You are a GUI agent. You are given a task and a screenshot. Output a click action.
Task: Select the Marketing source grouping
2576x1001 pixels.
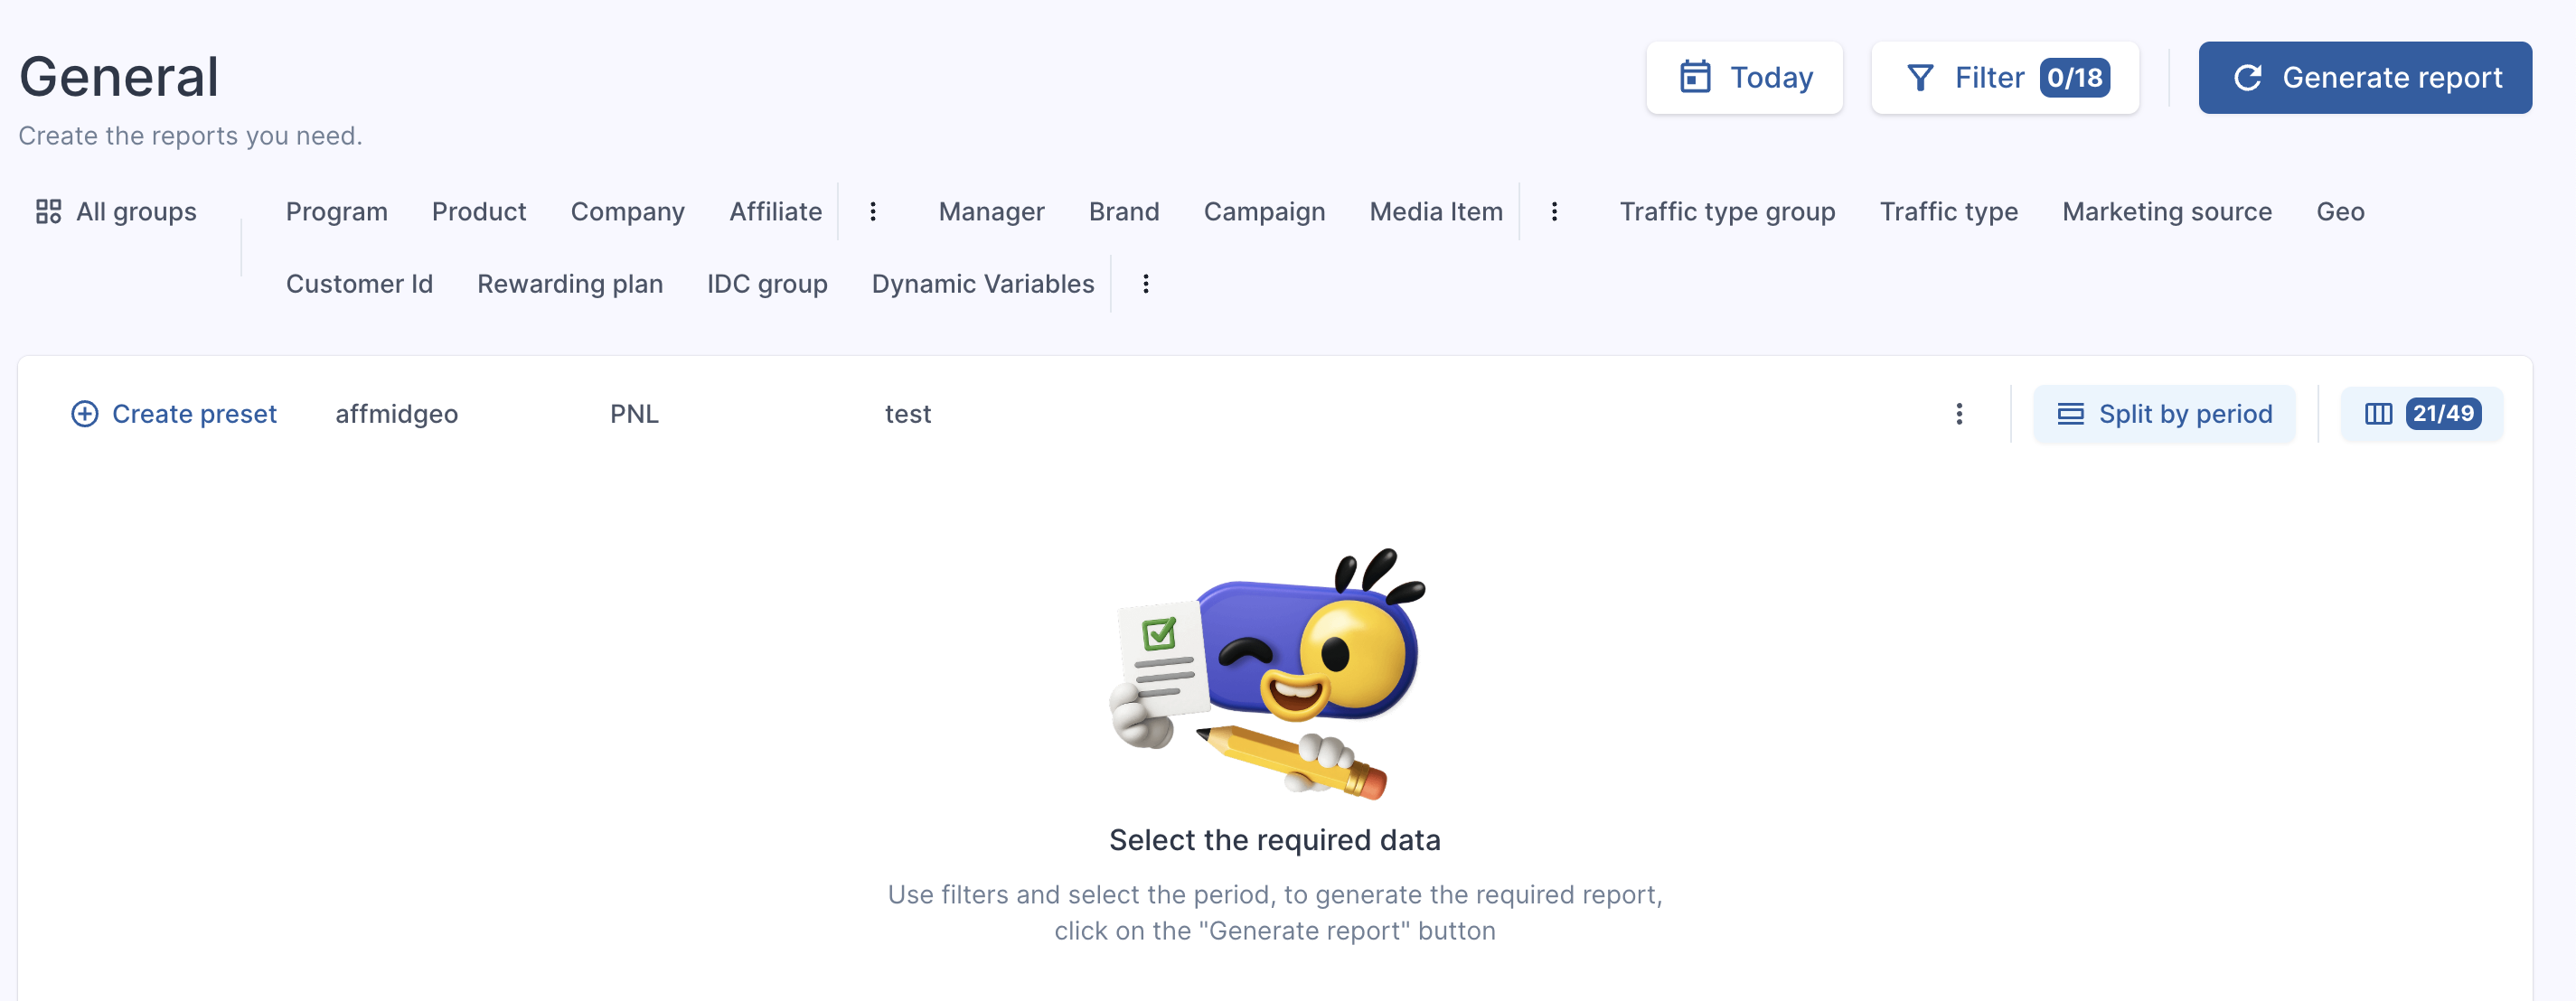tap(2167, 211)
